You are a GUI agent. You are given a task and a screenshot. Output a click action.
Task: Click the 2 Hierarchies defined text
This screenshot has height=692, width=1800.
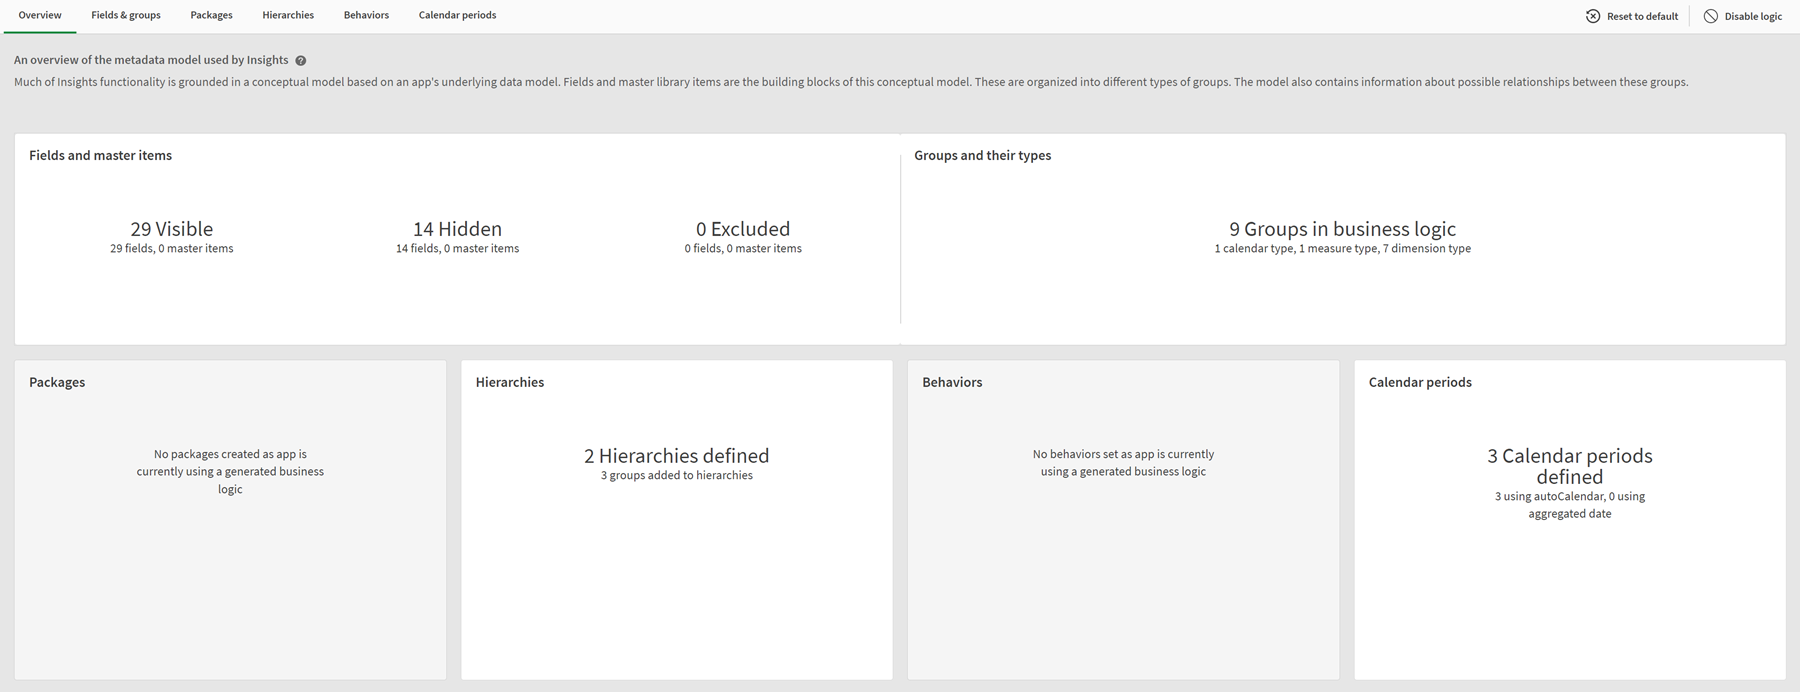[677, 456]
